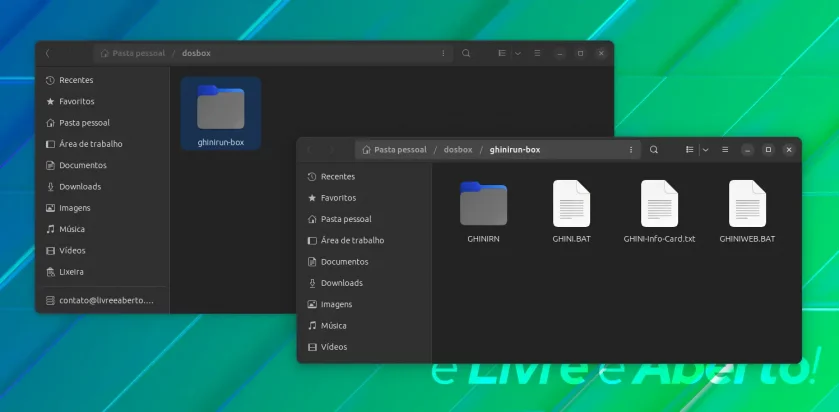This screenshot has height=412, width=840.
Task: Click Pasta pessoal breadcrumb in ghinirun-box window
Action: pyautogui.click(x=394, y=150)
